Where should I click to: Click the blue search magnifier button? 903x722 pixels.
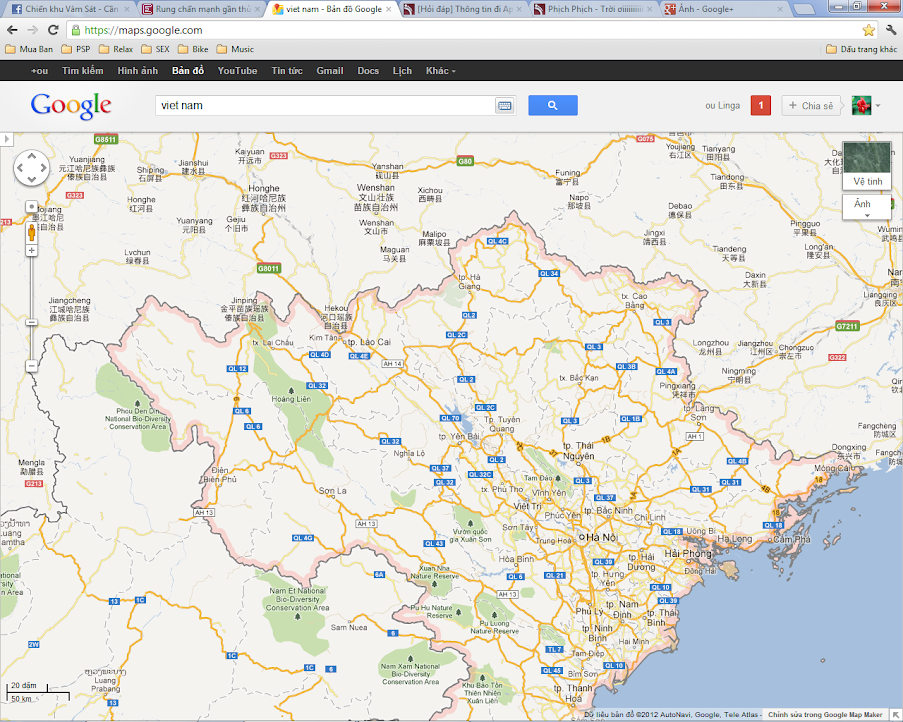pos(553,105)
